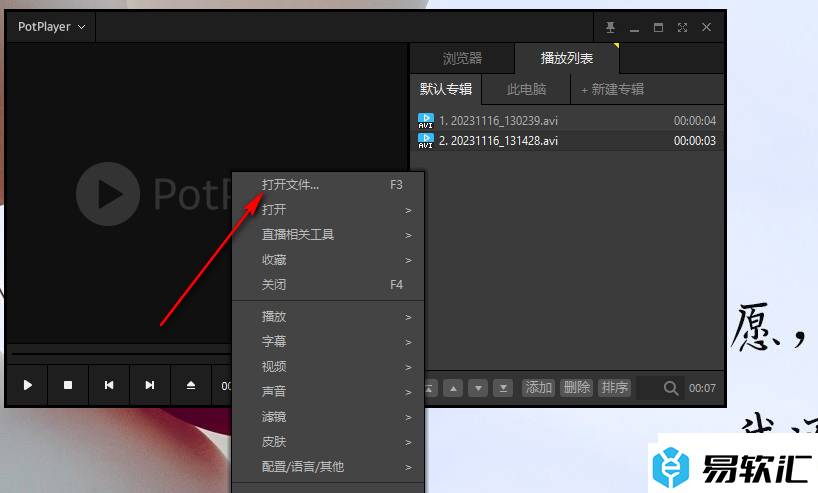Skip to the next track
The image size is (818, 493).
click(150, 385)
